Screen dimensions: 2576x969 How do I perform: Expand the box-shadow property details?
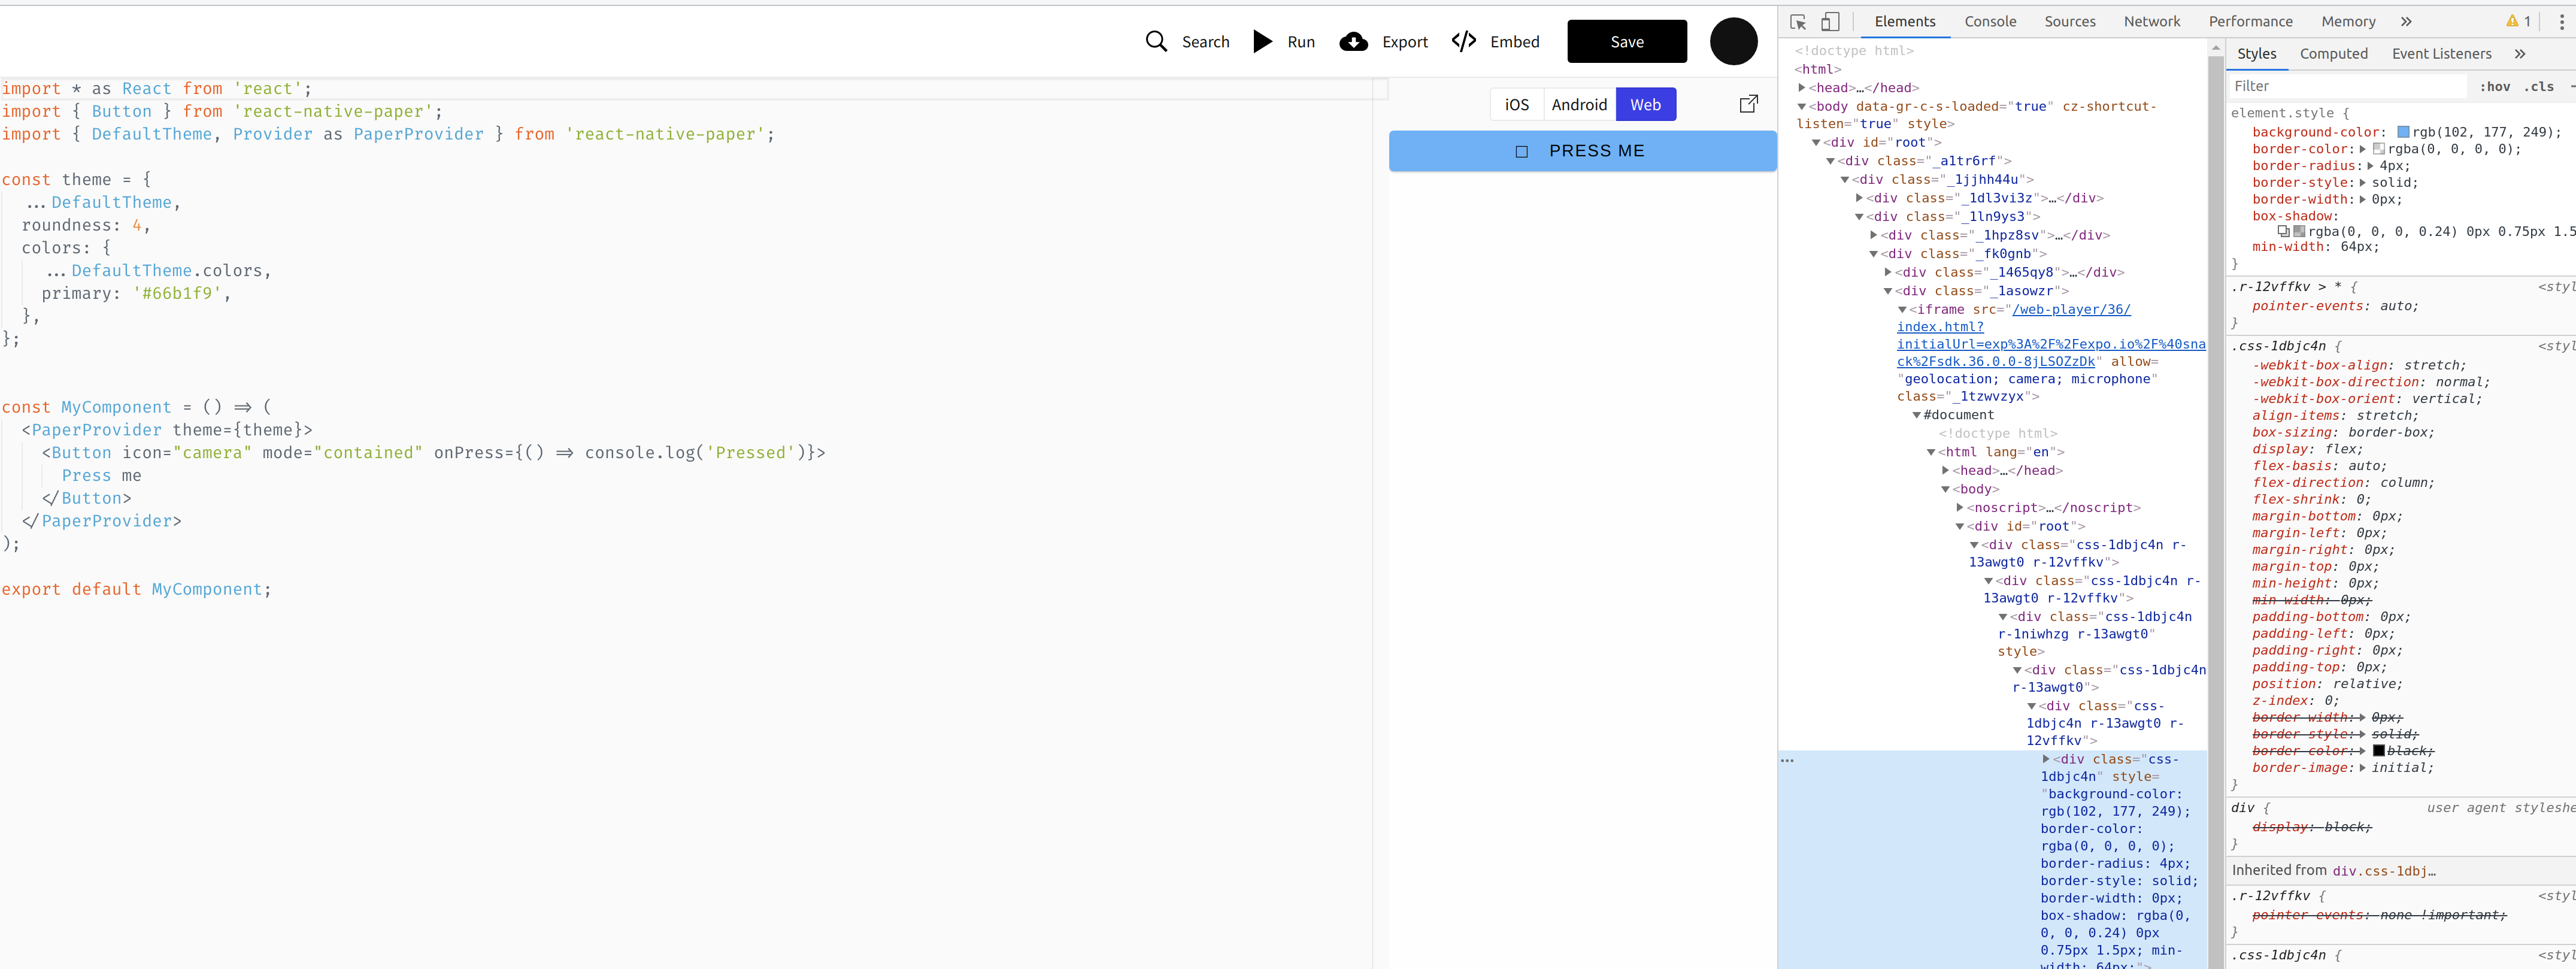pyautogui.click(x=2284, y=231)
